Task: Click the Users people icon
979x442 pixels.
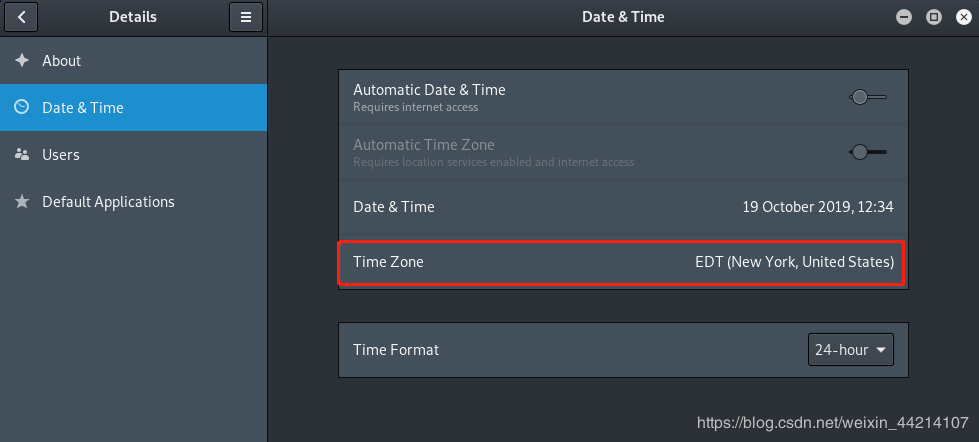Action: [22, 155]
